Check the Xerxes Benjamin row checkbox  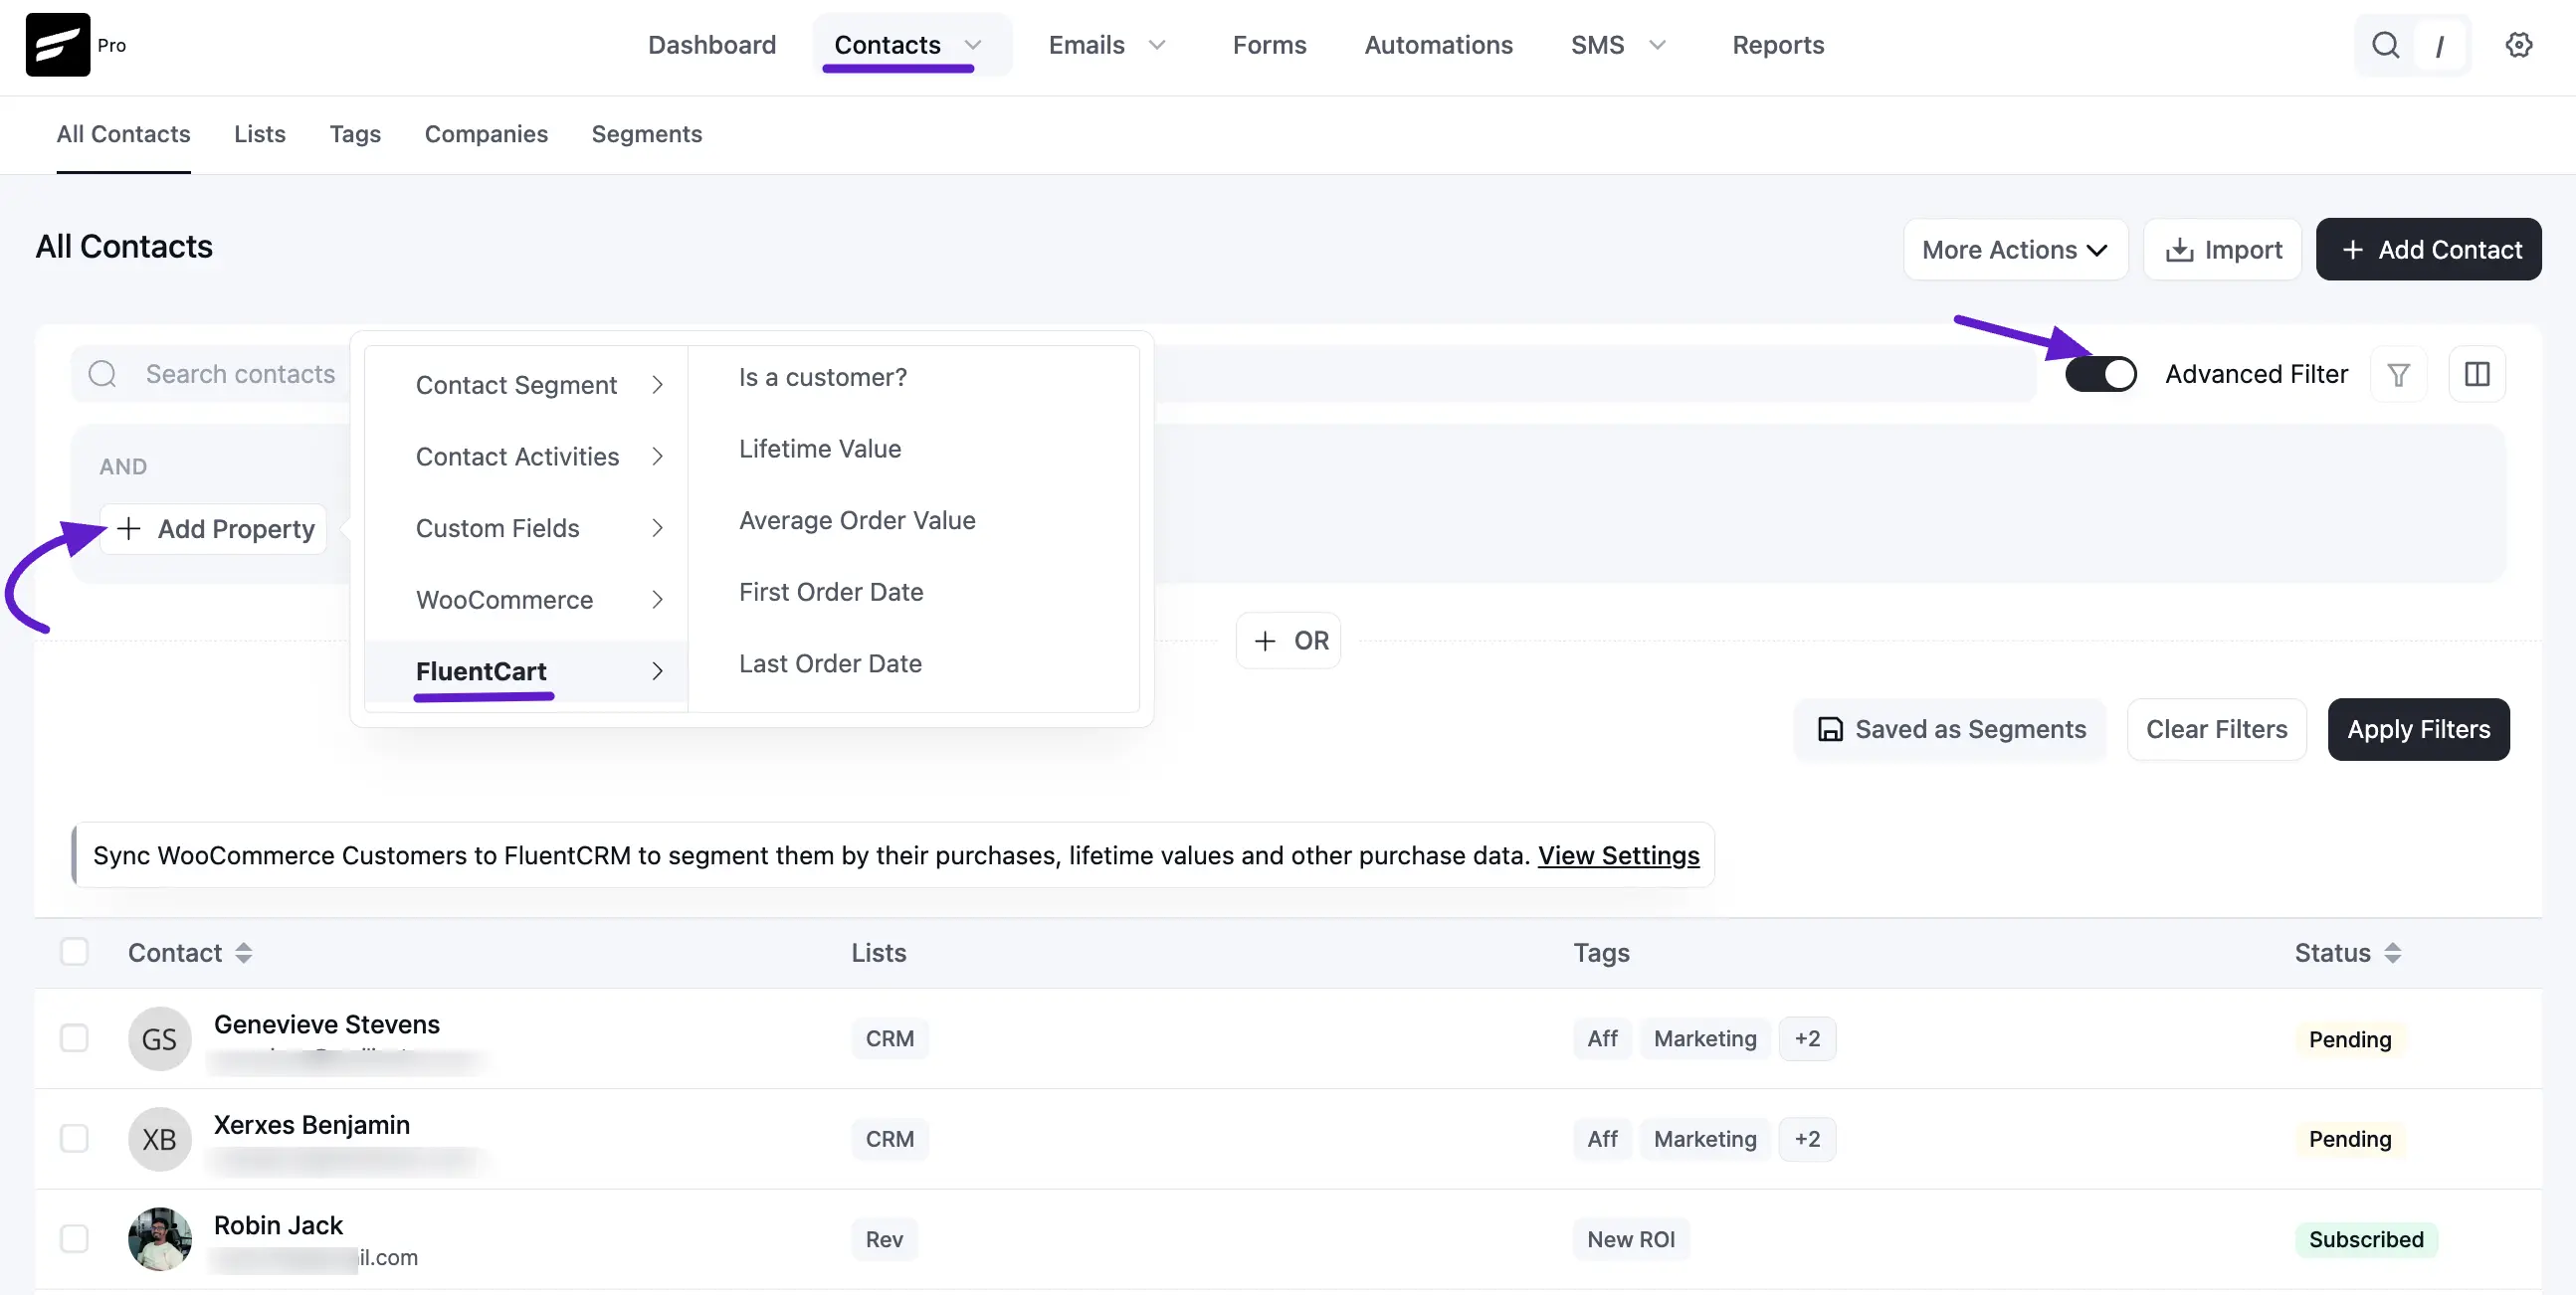coord(74,1138)
